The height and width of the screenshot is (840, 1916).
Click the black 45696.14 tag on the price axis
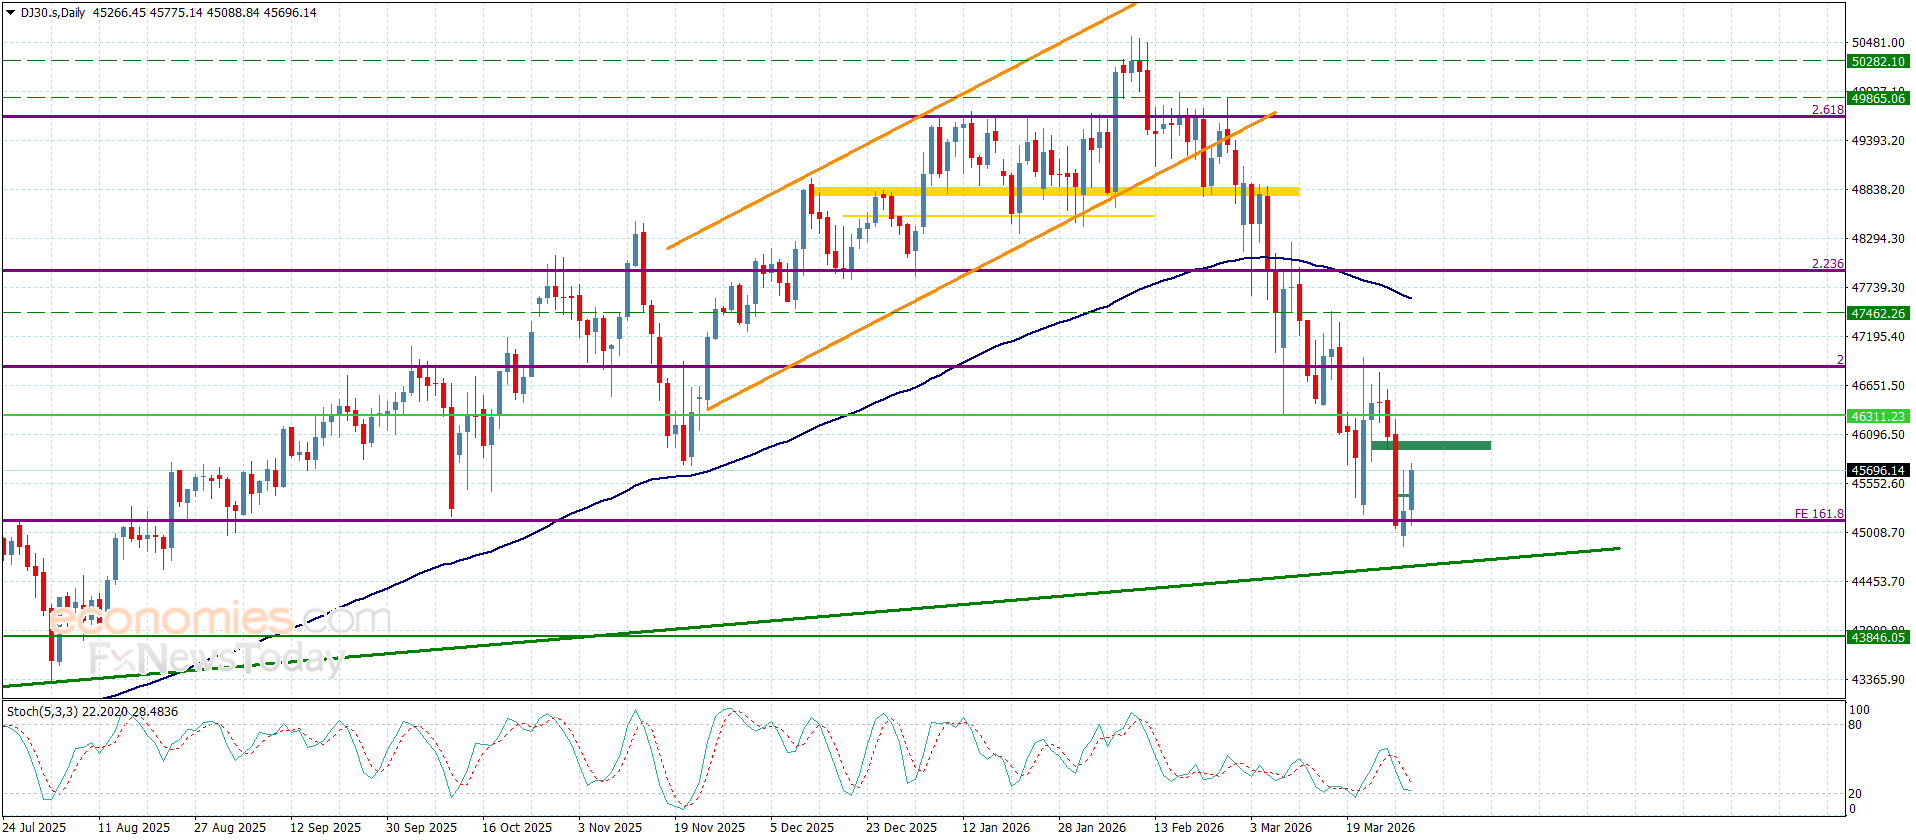1878,470
